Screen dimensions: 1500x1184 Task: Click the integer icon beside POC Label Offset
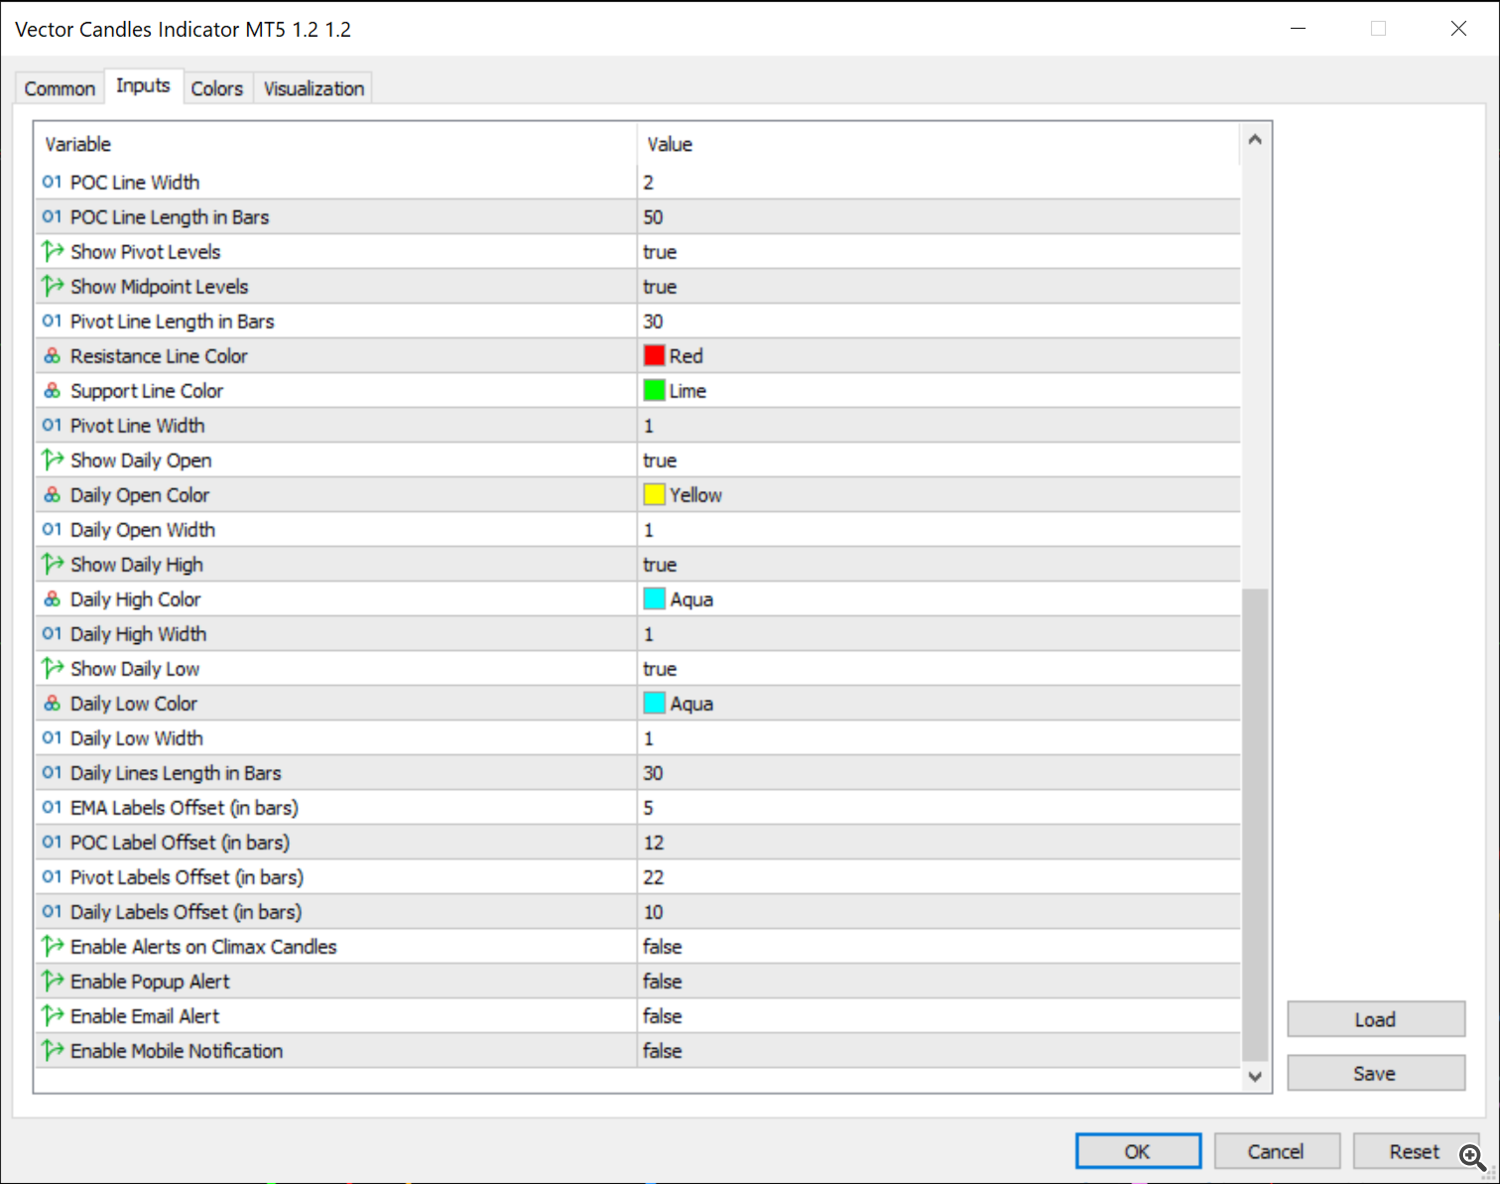(52, 842)
